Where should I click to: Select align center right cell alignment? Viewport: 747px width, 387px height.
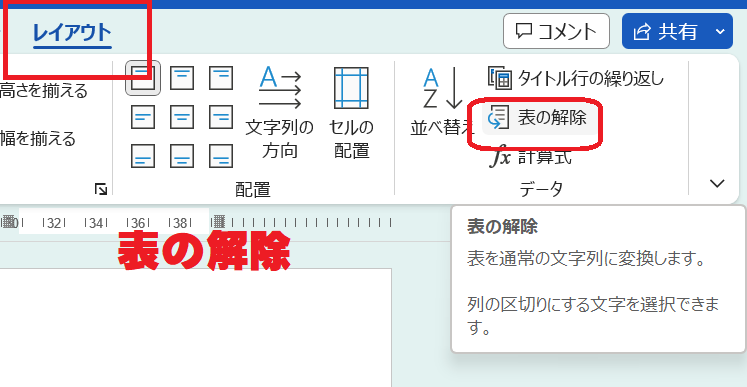[x=221, y=117]
